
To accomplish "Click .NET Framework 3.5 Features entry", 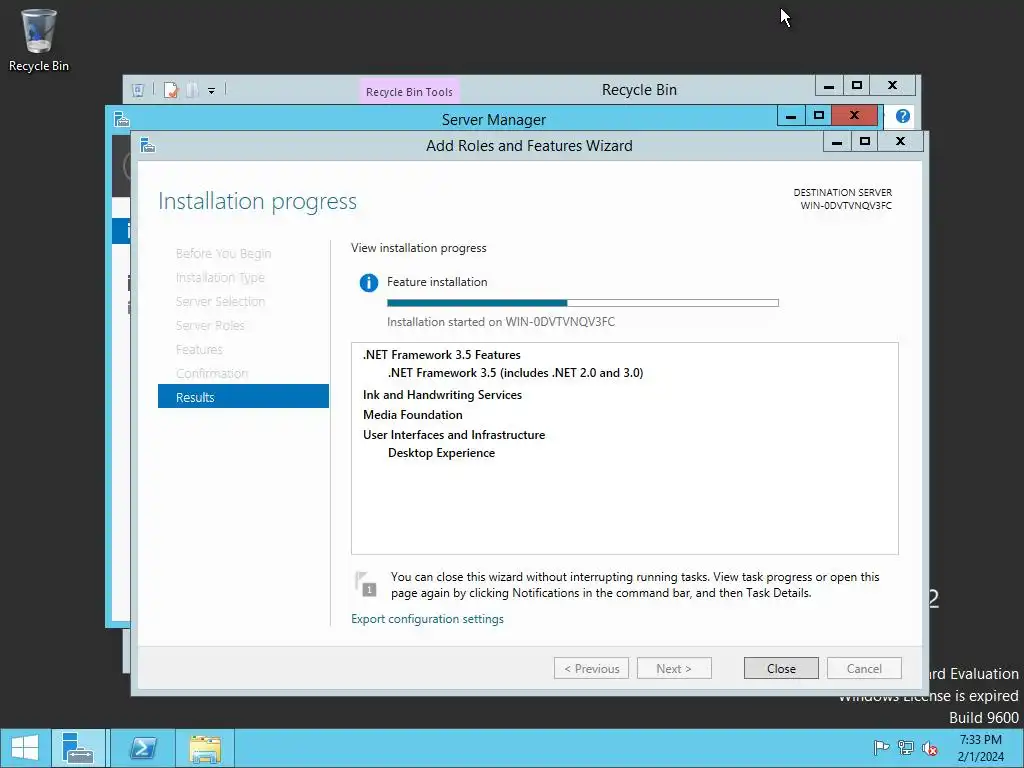I will 441,355.
